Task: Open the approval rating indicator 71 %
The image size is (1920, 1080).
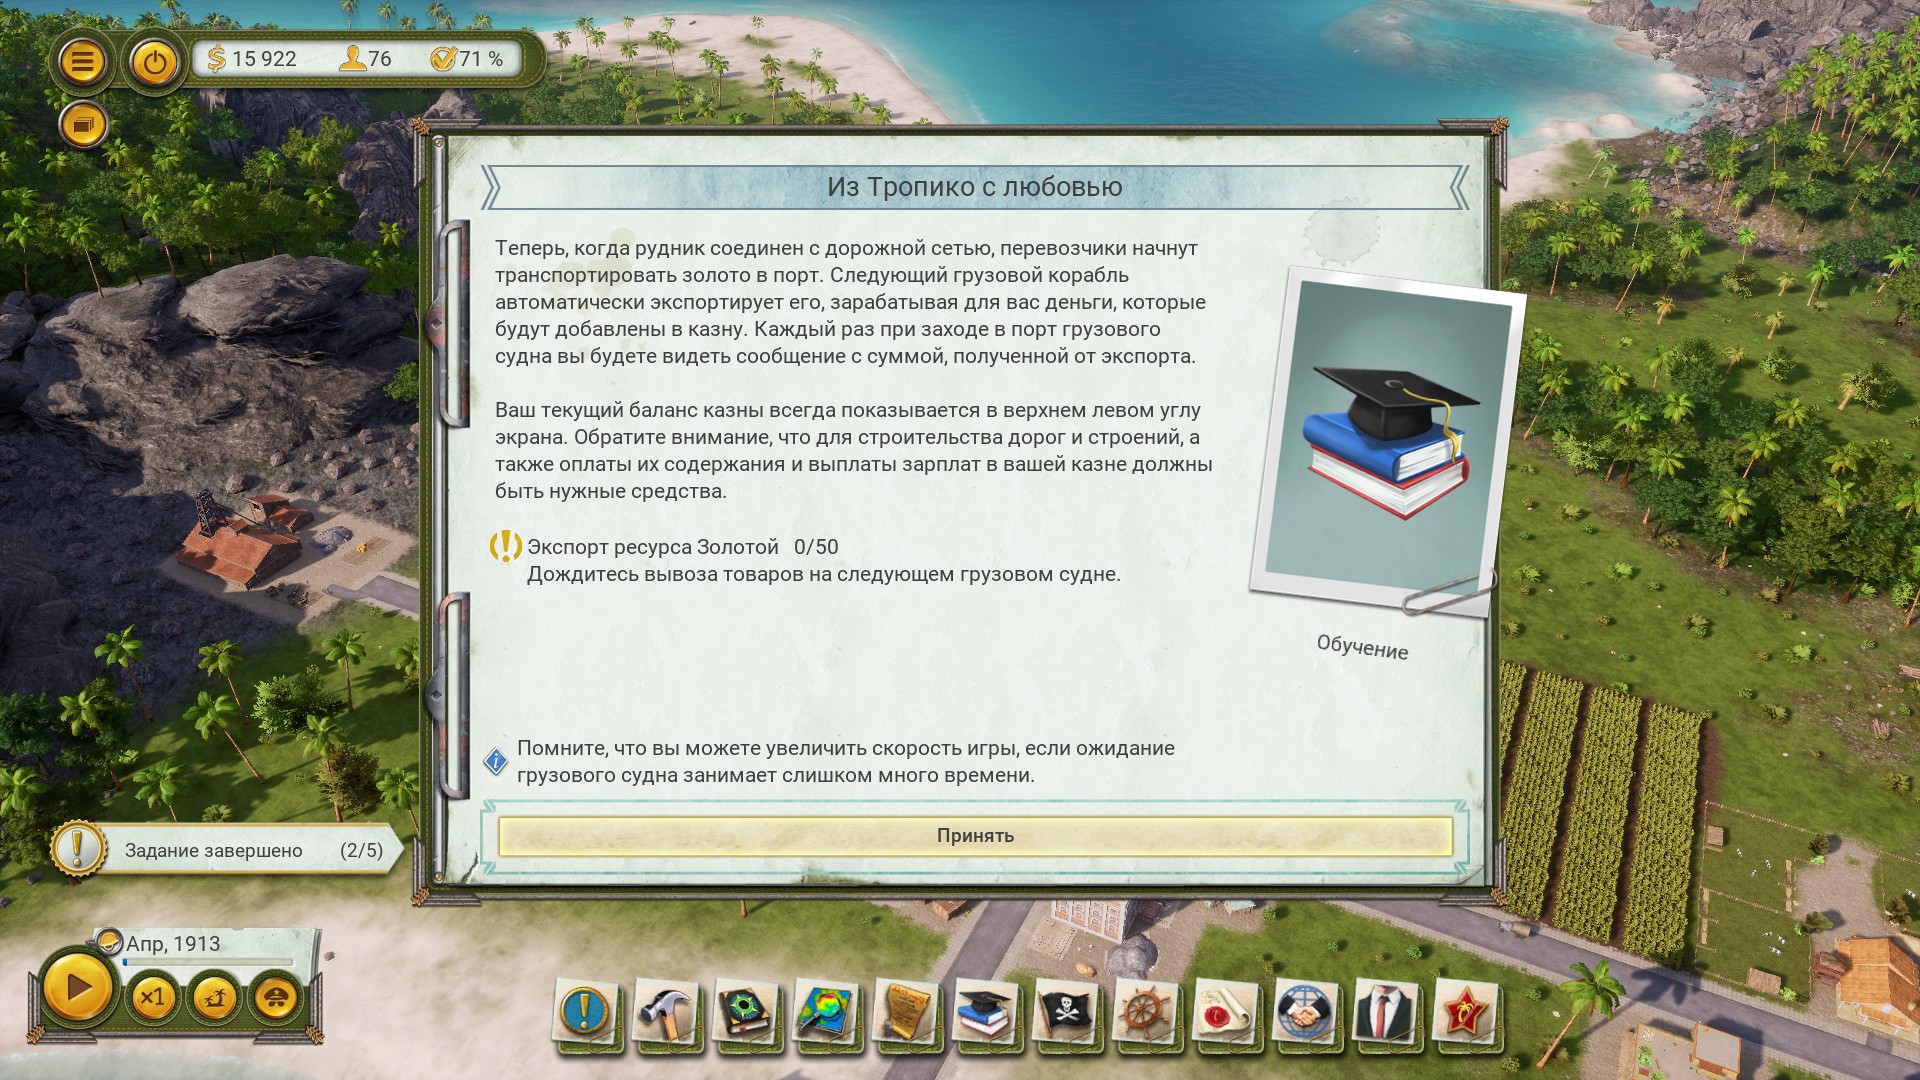Action: coord(466,59)
